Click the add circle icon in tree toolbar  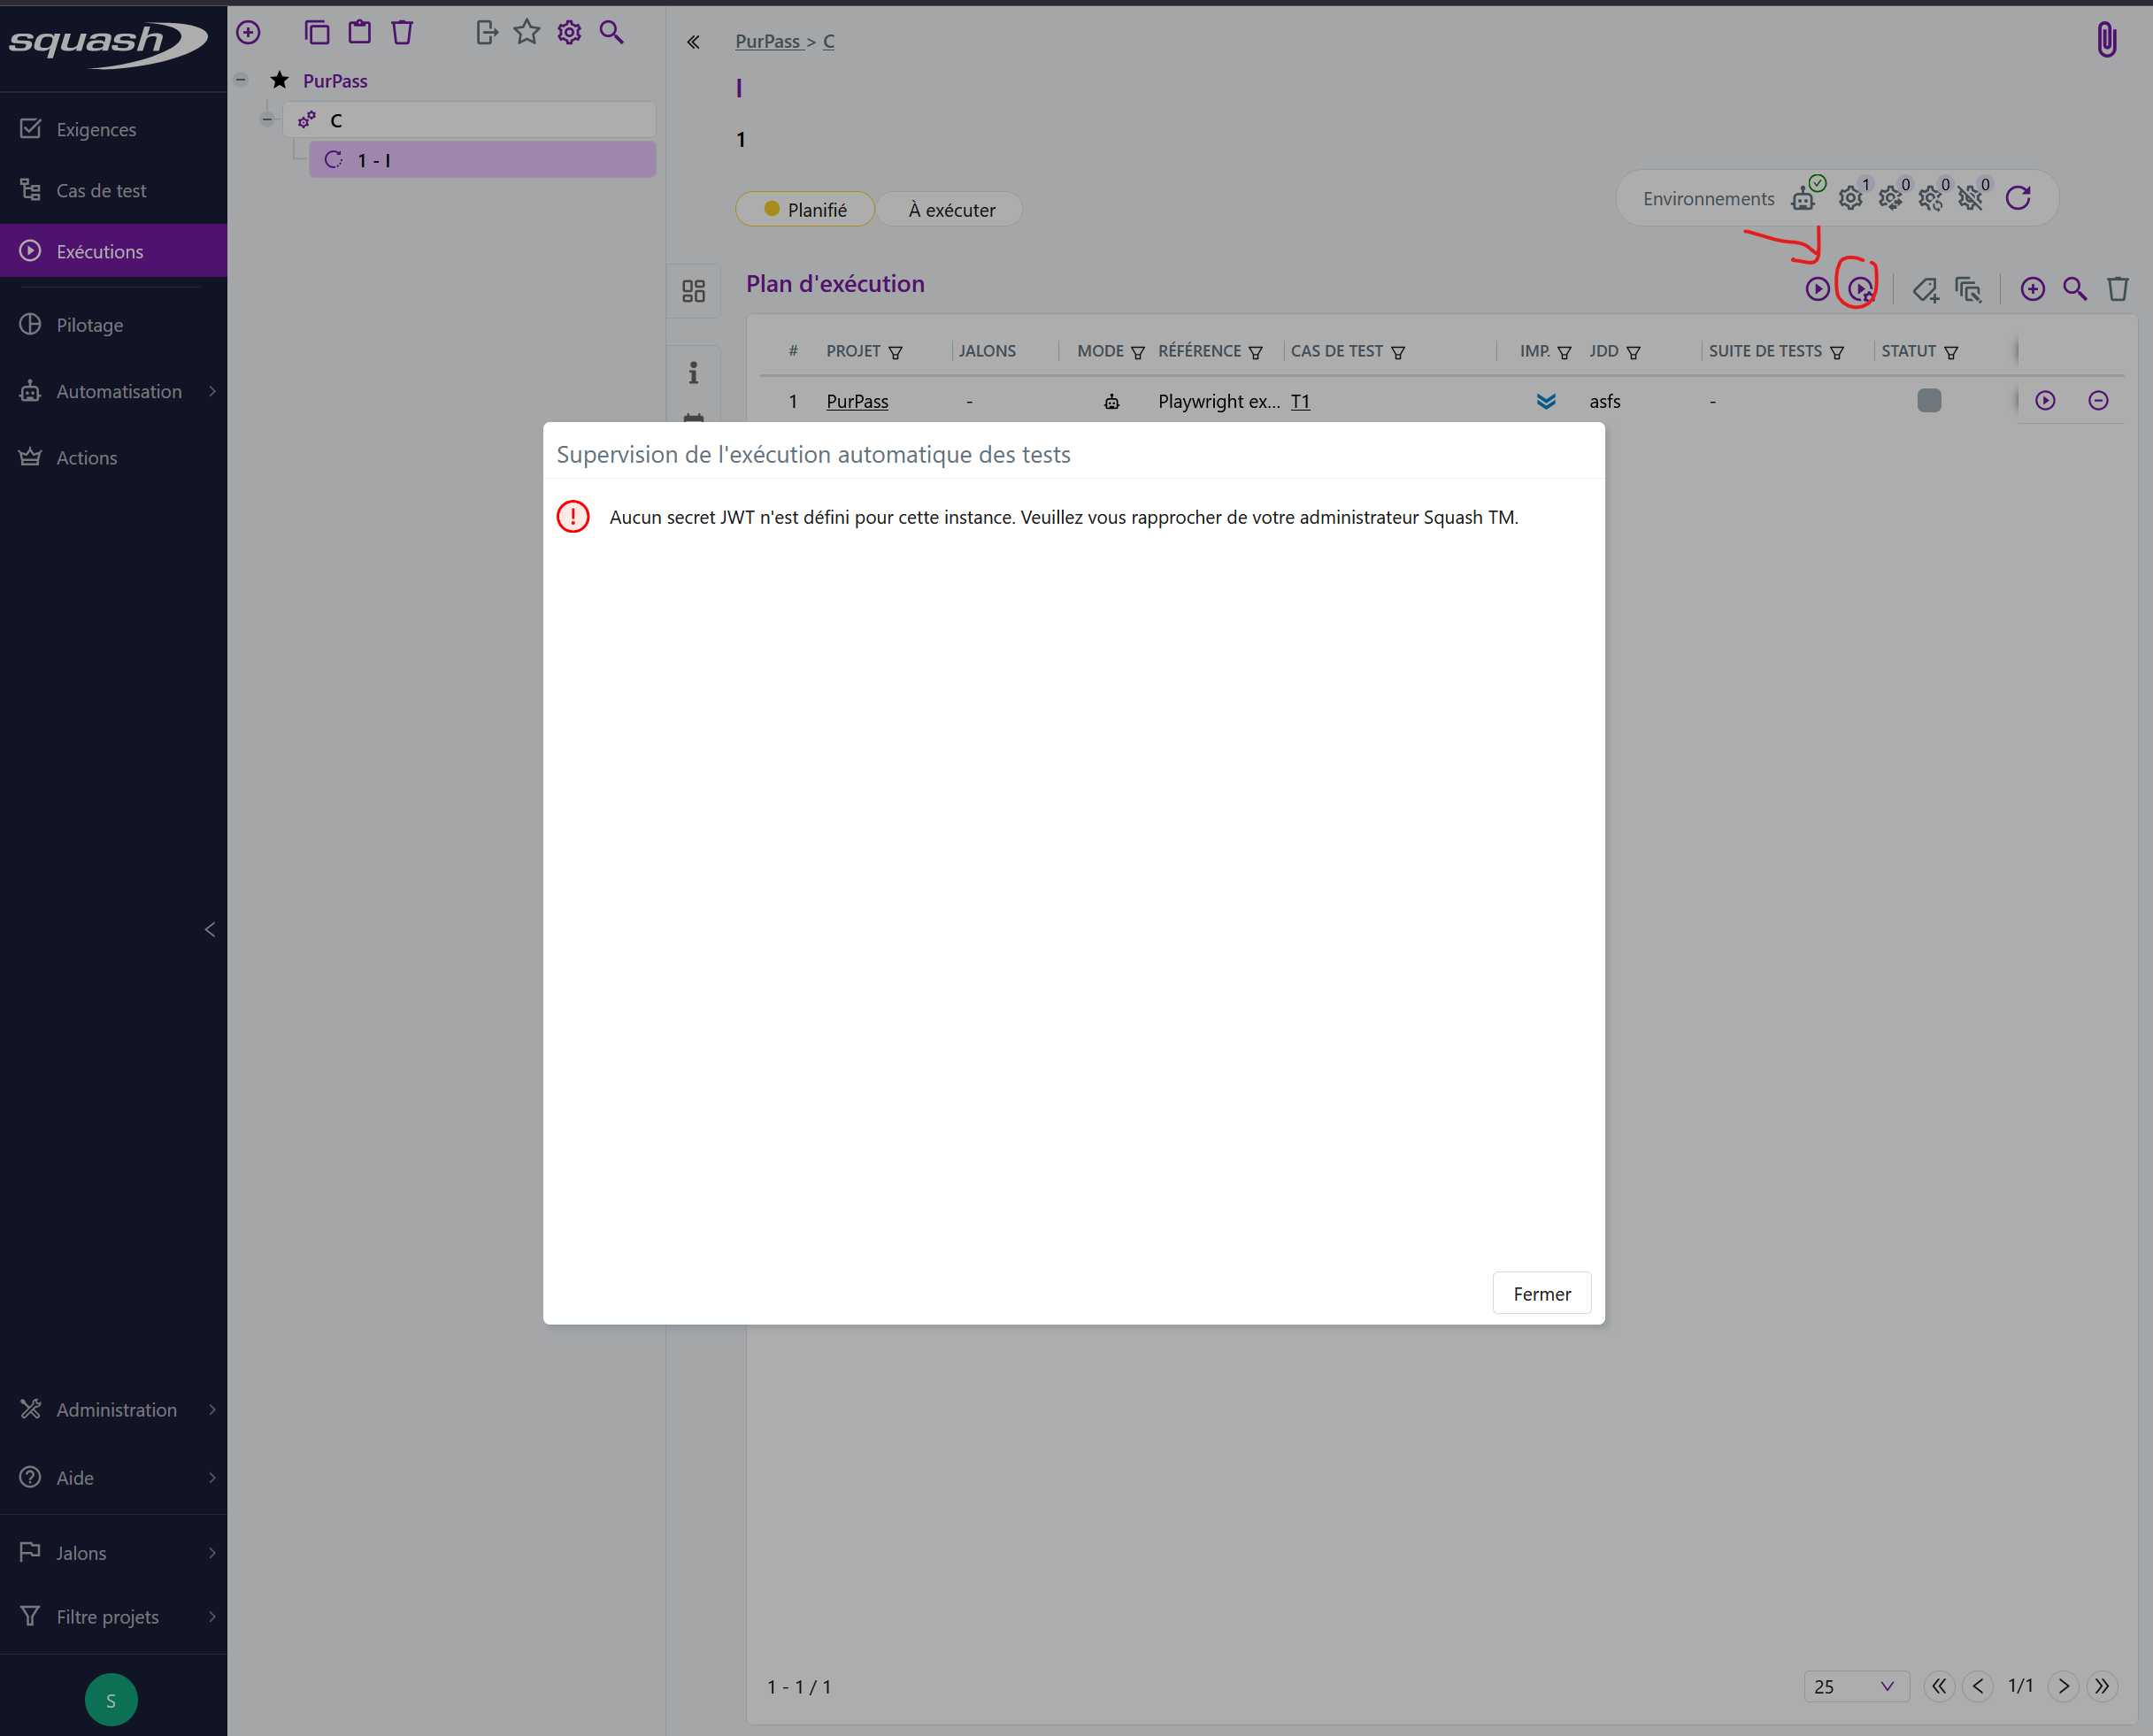coord(248,33)
